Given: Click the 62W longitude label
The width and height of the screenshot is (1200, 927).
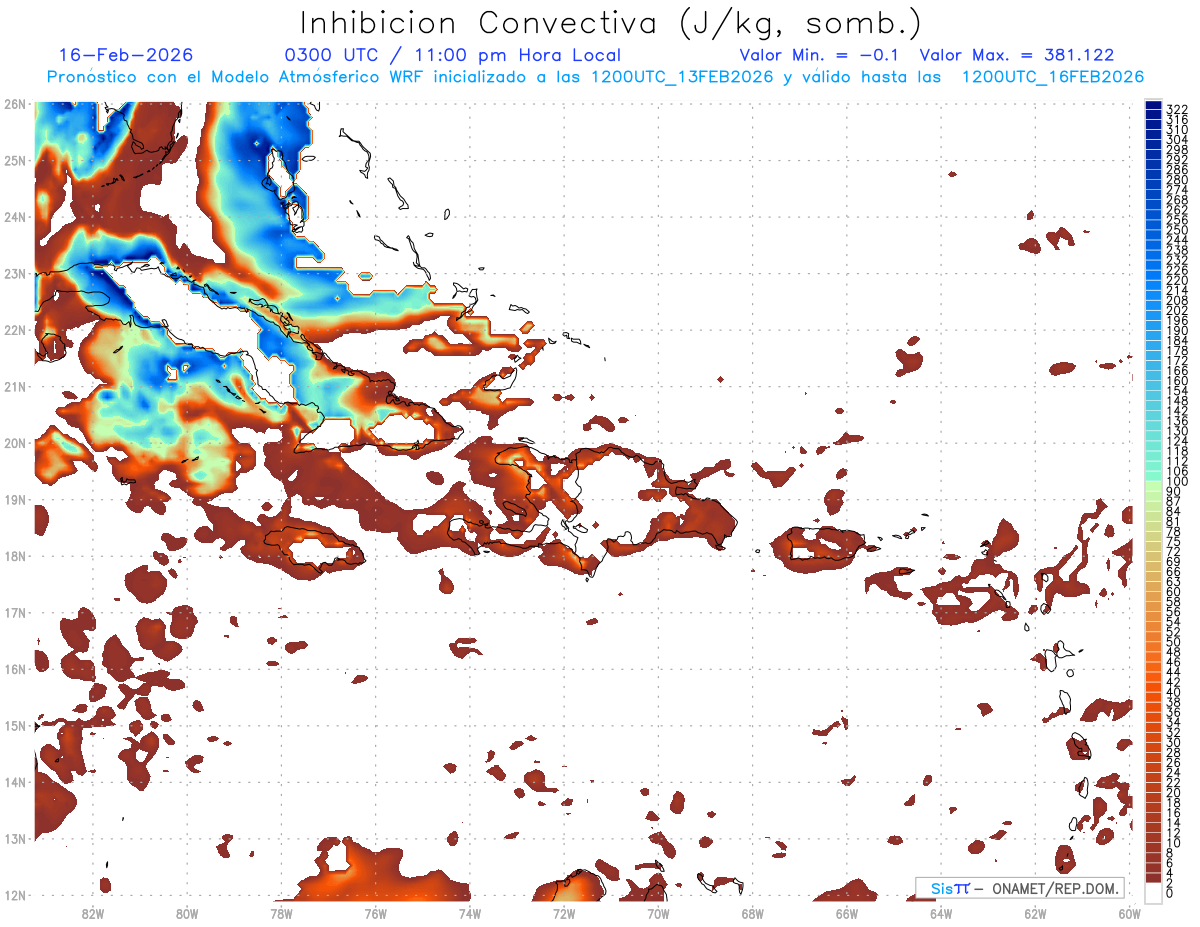Looking at the screenshot, I should (x=1035, y=914).
